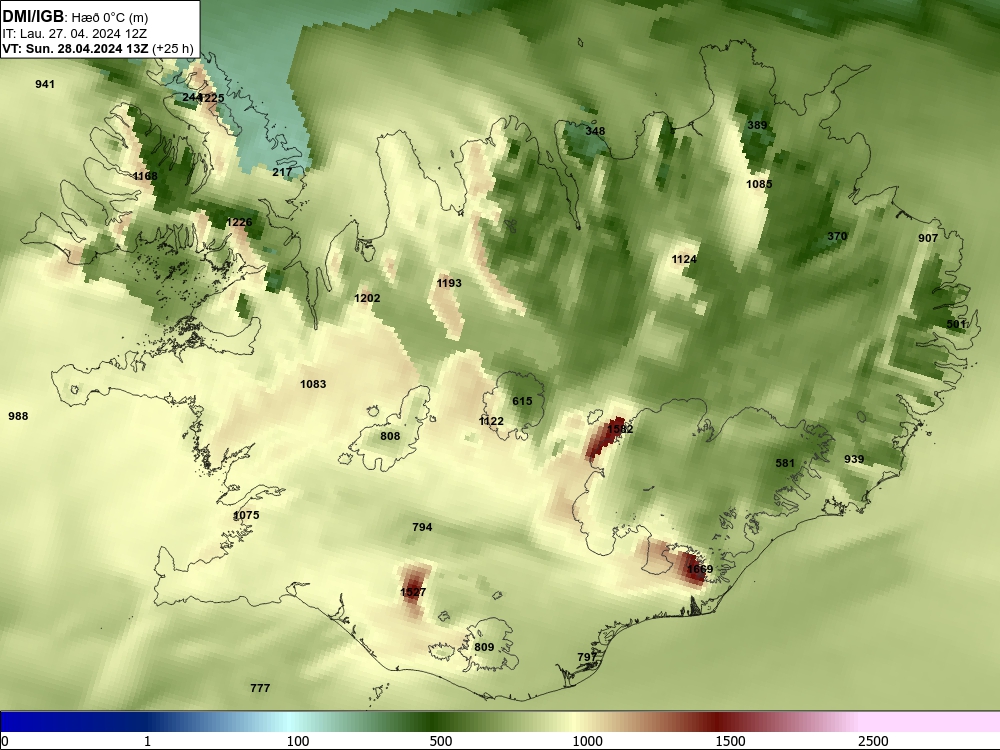Click the 1083 value label
Viewport: 1000px width, 750px height.
click(x=313, y=384)
